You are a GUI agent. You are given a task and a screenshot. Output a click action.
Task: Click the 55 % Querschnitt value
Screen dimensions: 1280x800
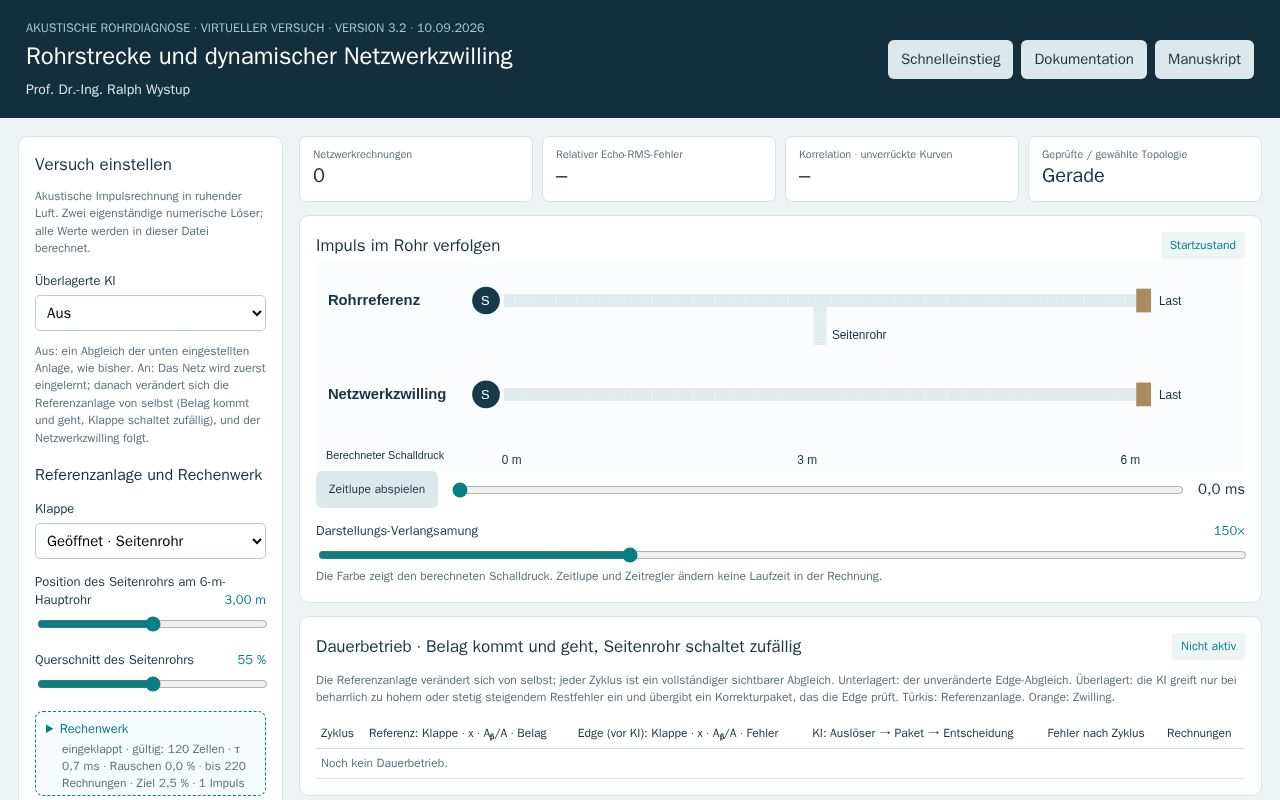[x=252, y=660]
